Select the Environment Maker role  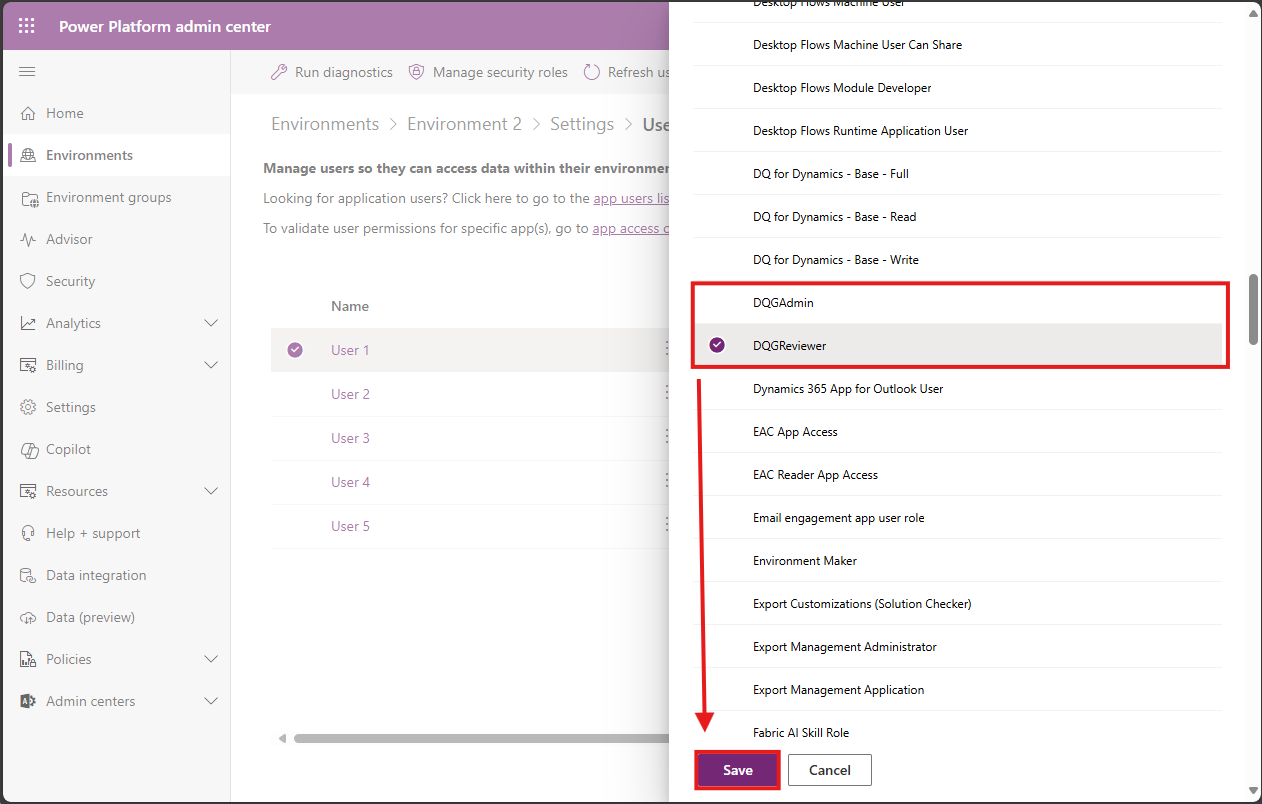pyautogui.click(x=957, y=560)
